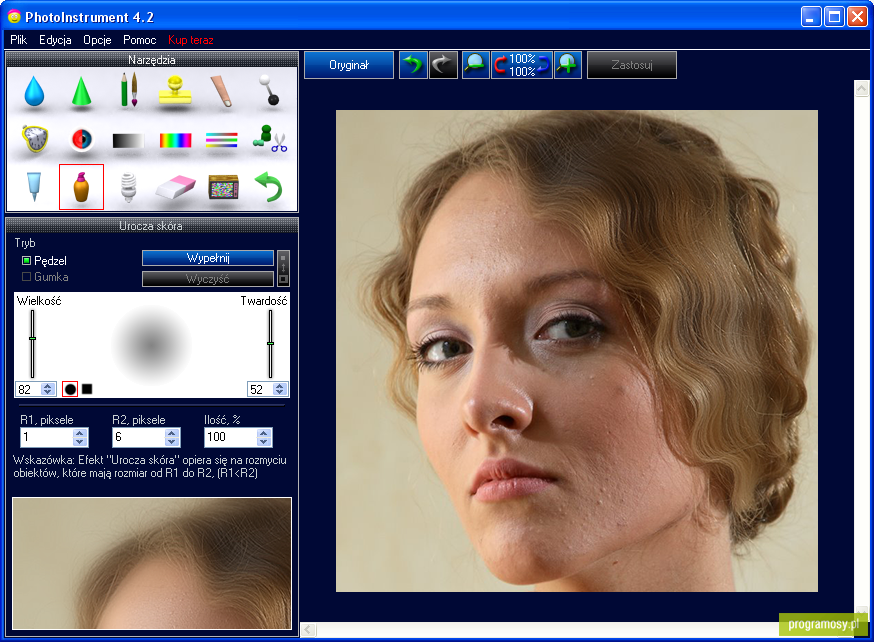Click the Oryginał button

tap(349, 65)
